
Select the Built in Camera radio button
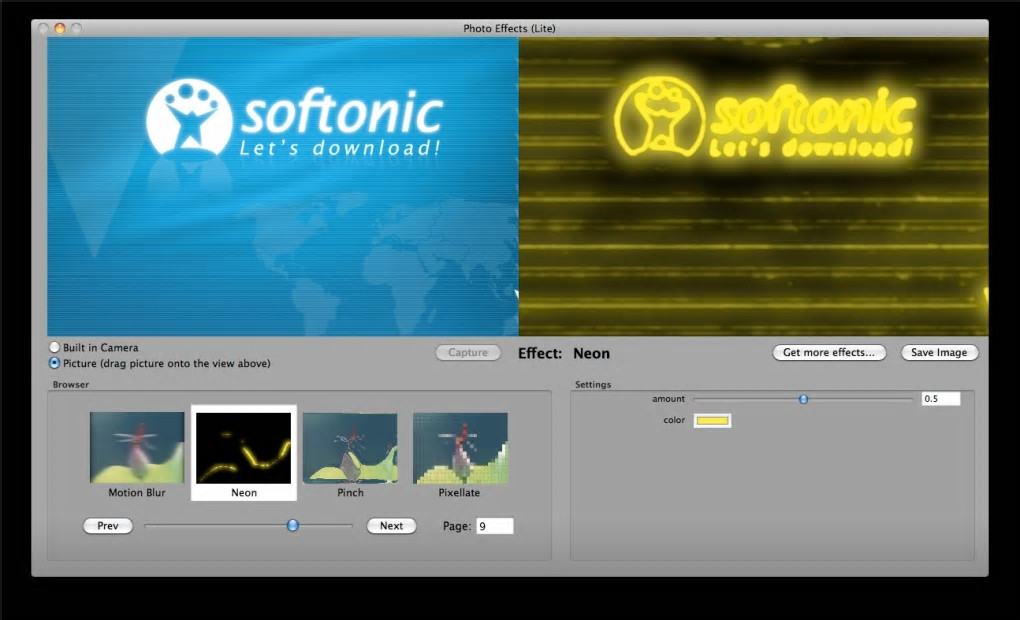(55, 347)
